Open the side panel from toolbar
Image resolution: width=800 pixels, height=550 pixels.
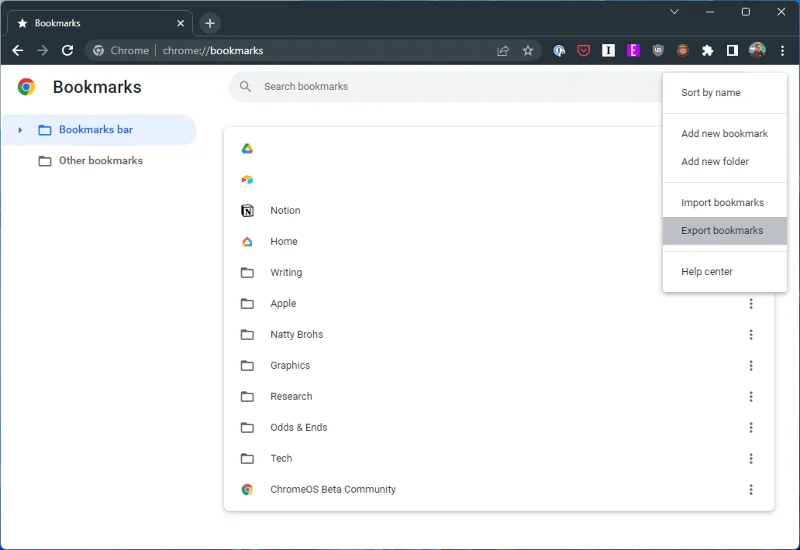pyautogui.click(x=732, y=50)
